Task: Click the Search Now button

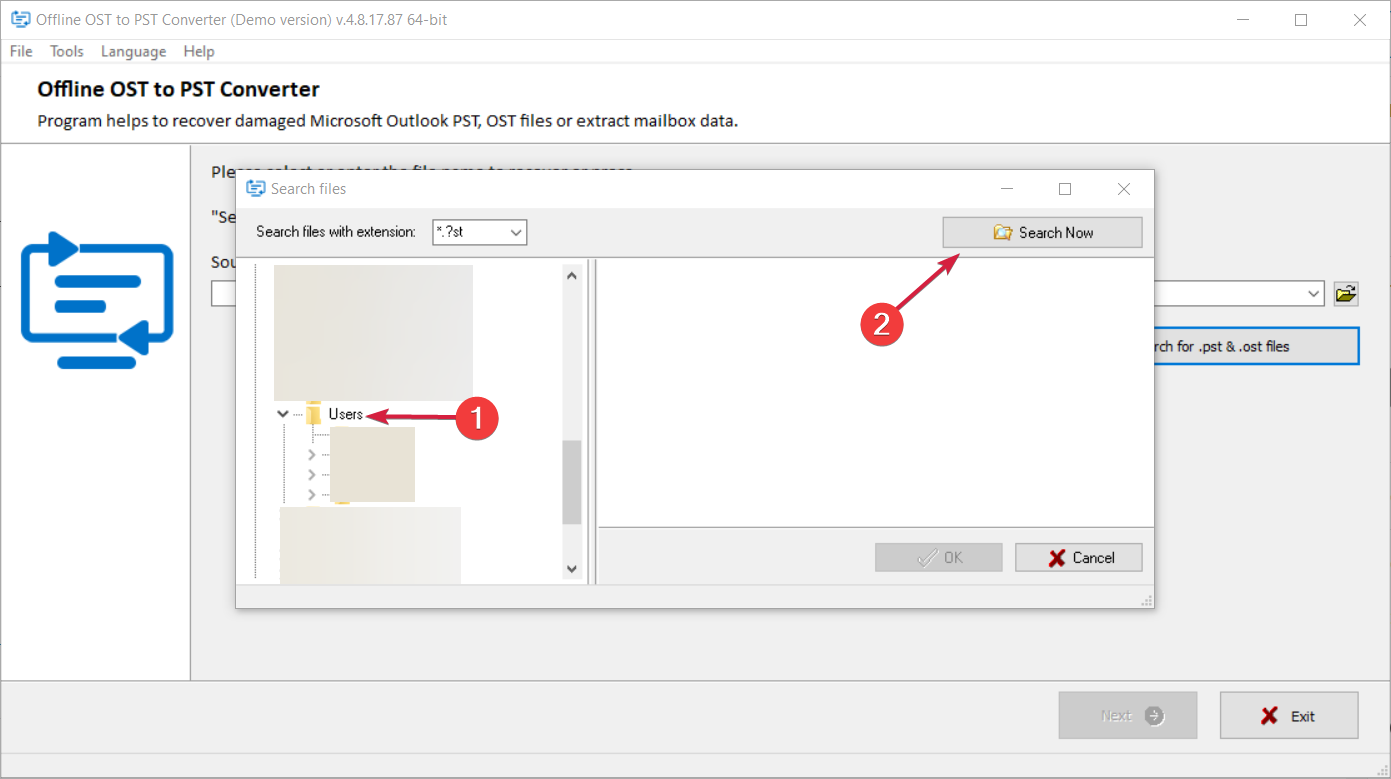Action: tap(1042, 232)
